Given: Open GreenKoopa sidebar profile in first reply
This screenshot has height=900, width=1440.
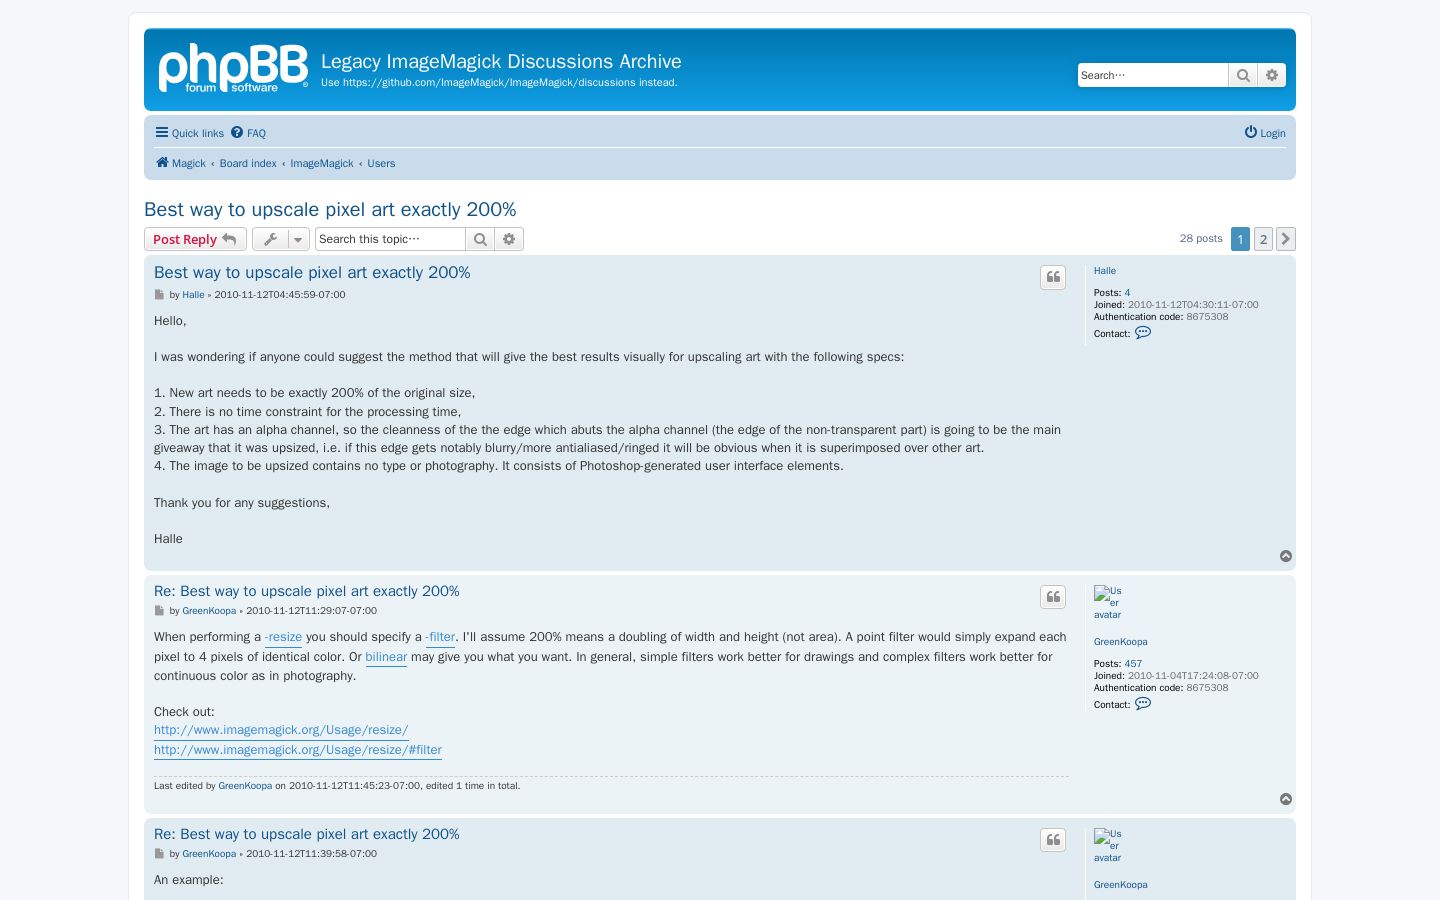Looking at the screenshot, I should [1121, 642].
